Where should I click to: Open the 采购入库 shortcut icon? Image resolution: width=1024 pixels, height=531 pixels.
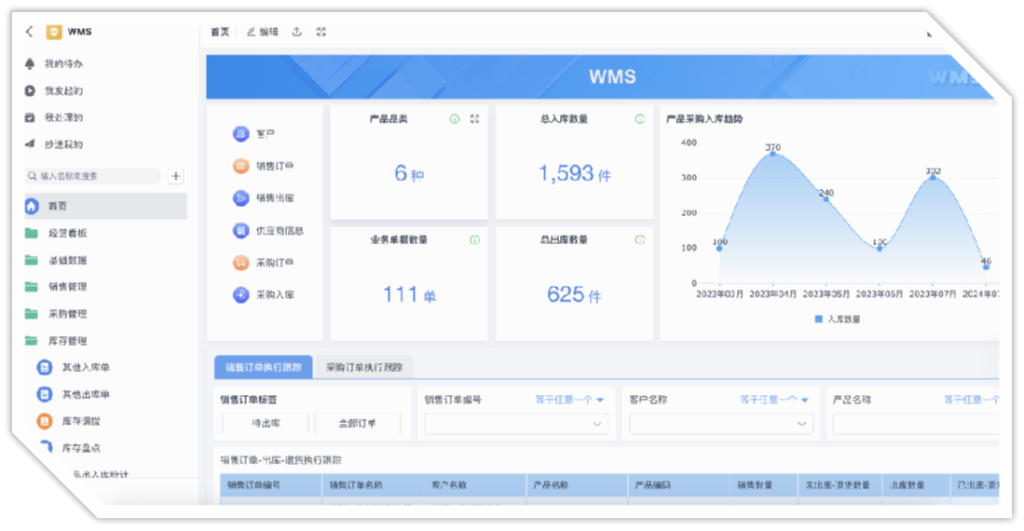[x=241, y=295]
